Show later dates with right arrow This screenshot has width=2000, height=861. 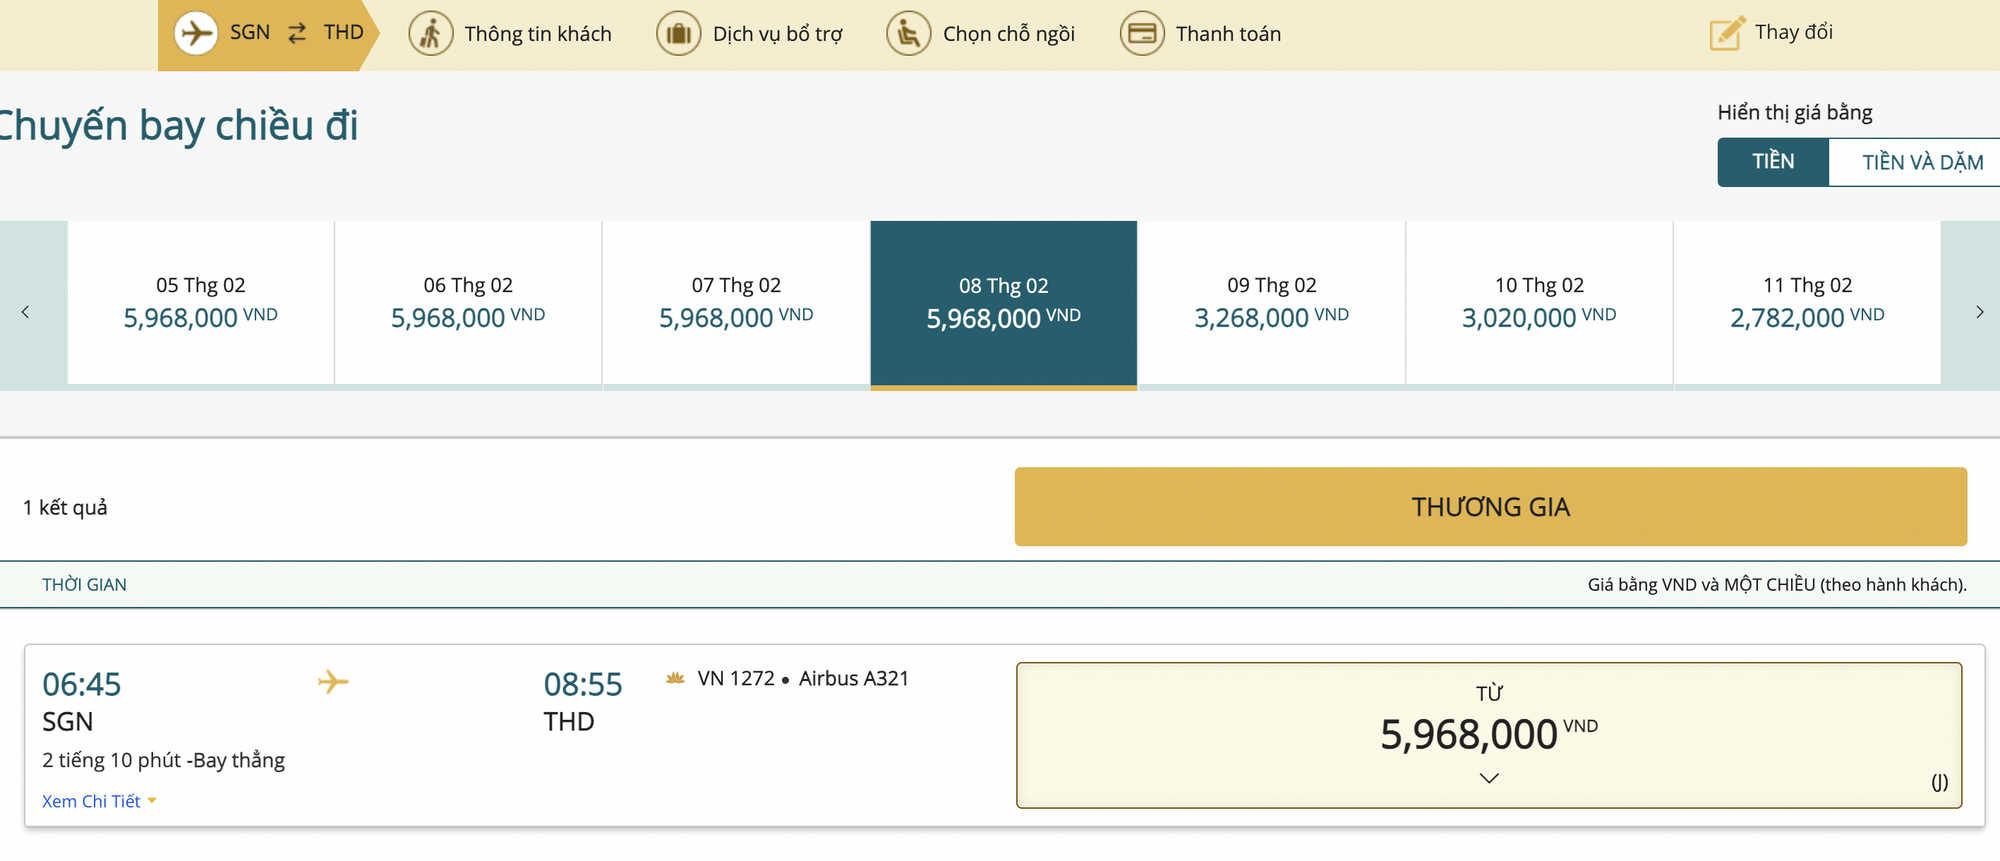click(x=1979, y=312)
